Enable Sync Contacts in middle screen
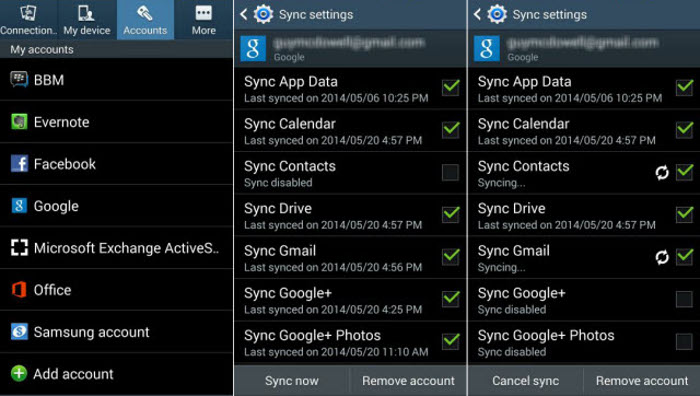This screenshot has width=700, height=396. click(x=450, y=172)
